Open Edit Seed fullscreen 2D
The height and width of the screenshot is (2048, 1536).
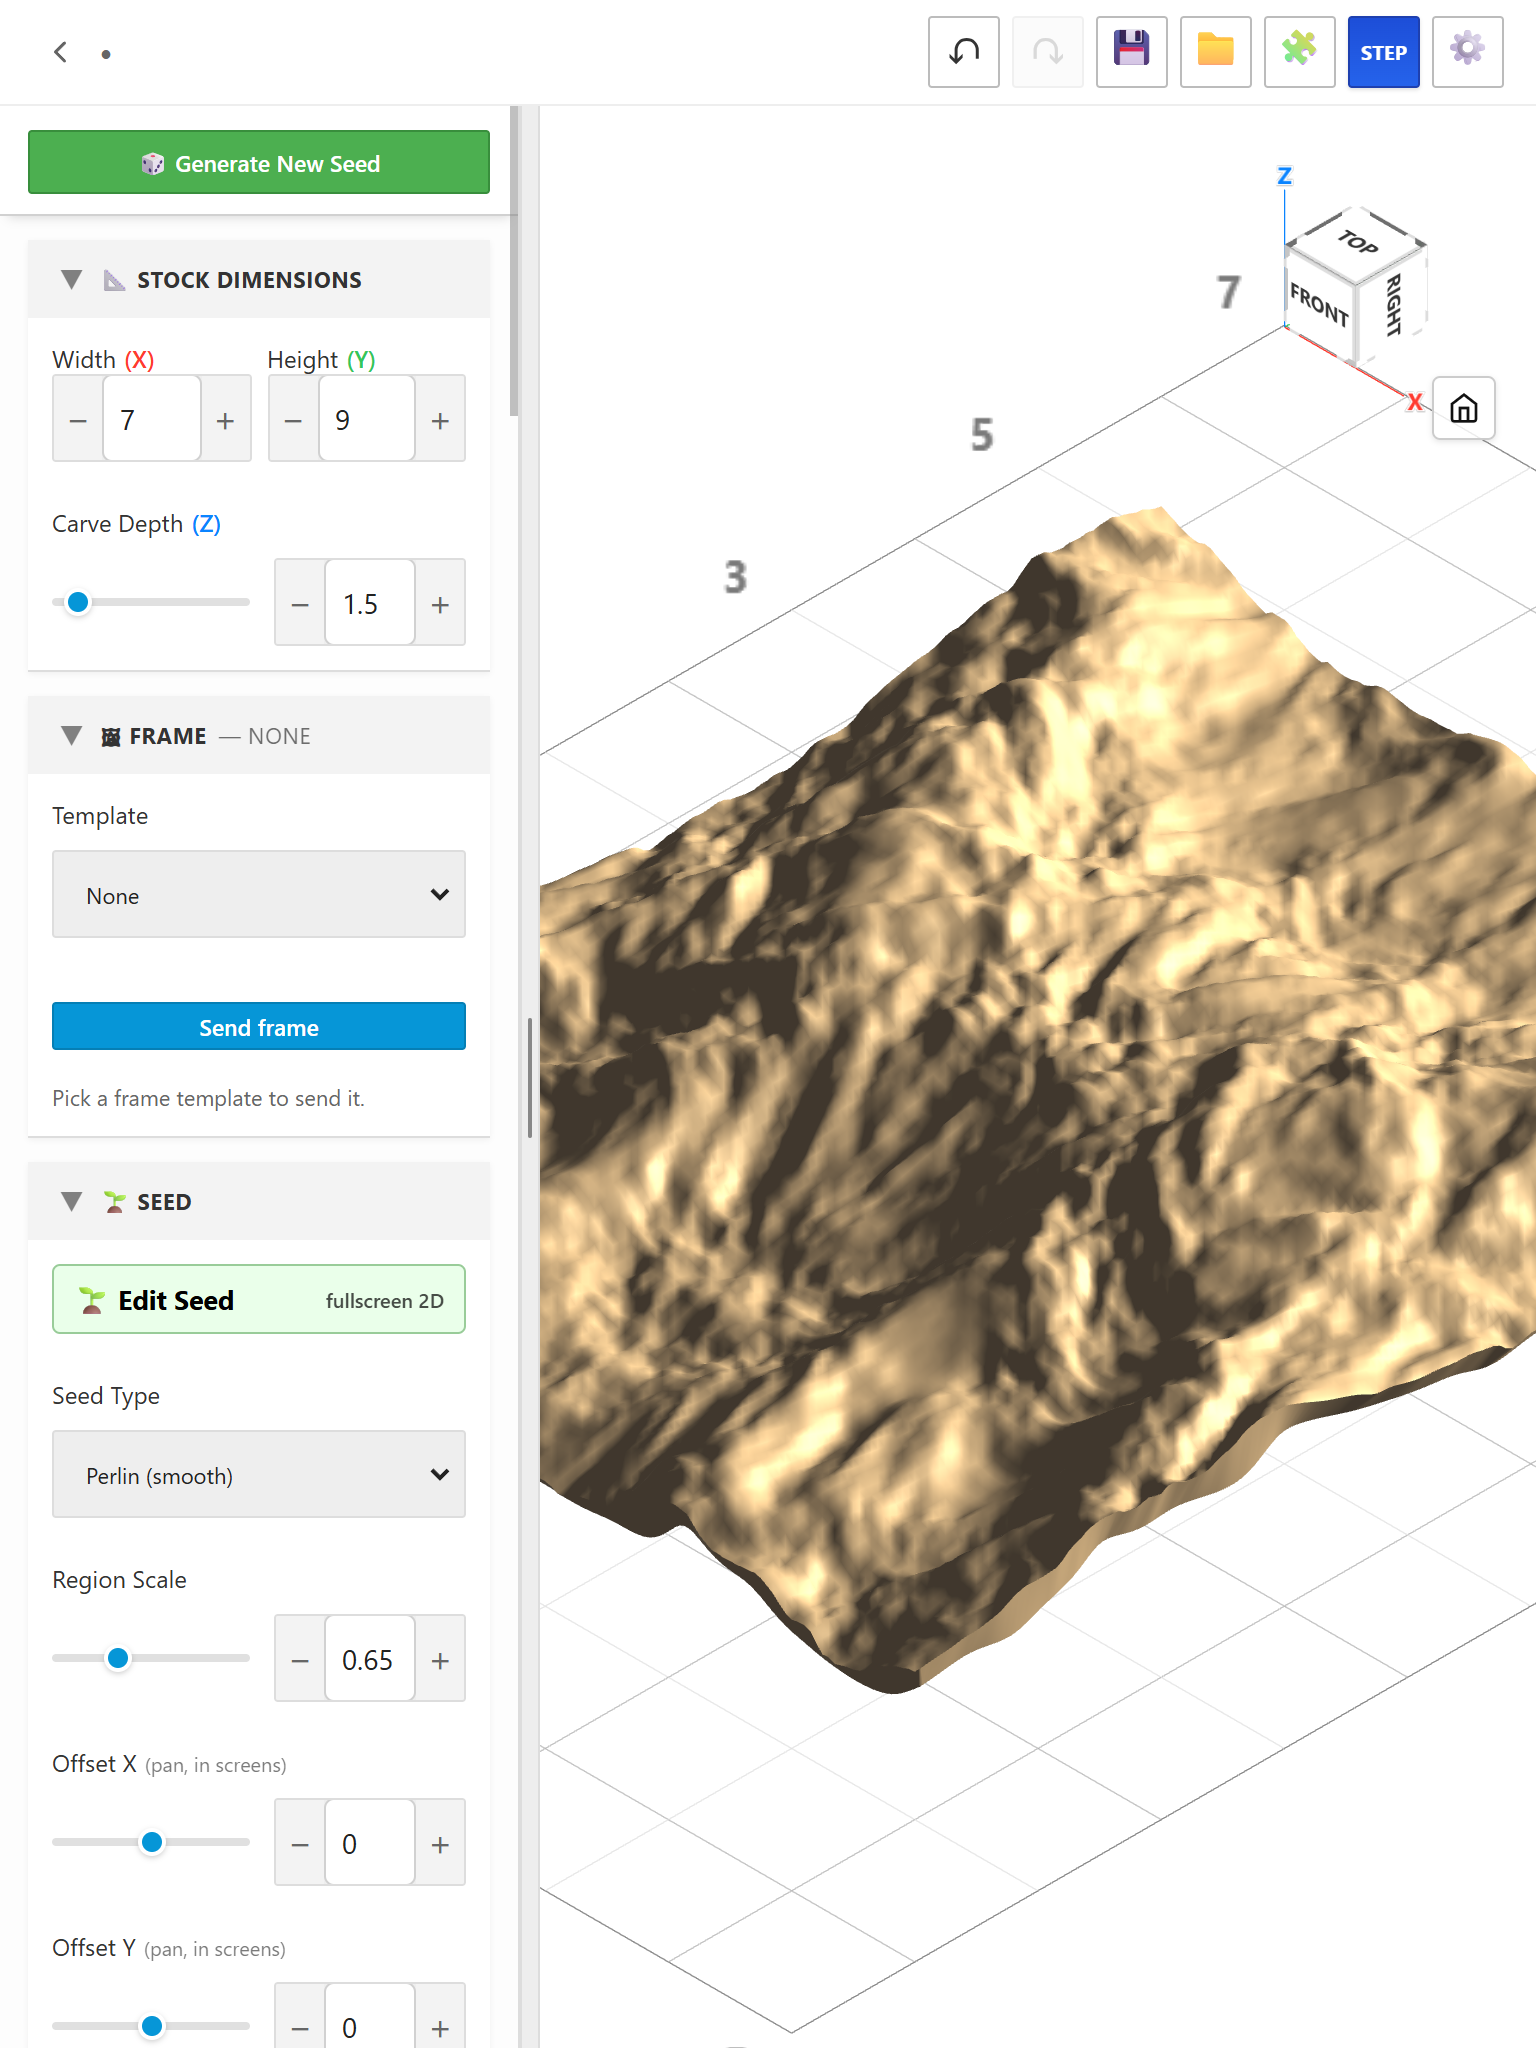(x=259, y=1299)
